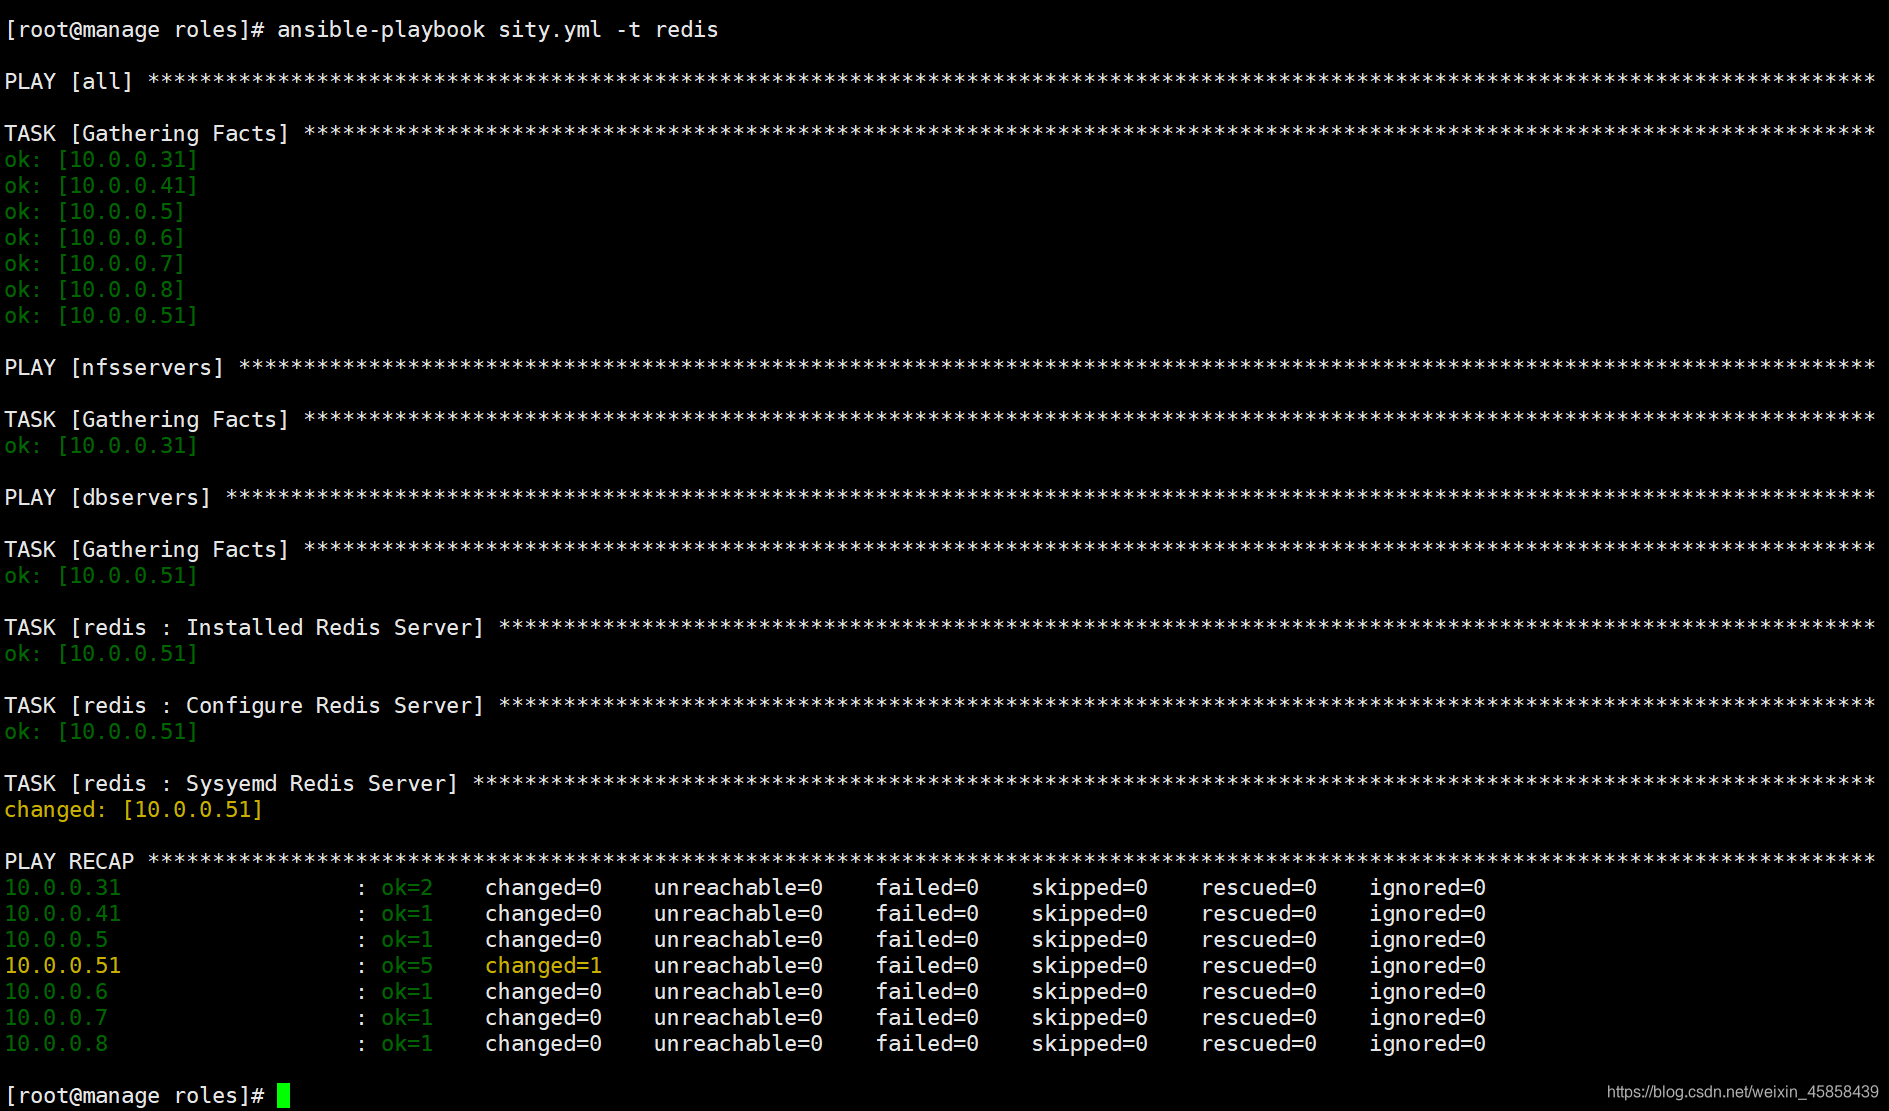Click host '10.0.0.5' in the recap
Viewport: 1889px width, 1111px height.
tap(56, 940)
